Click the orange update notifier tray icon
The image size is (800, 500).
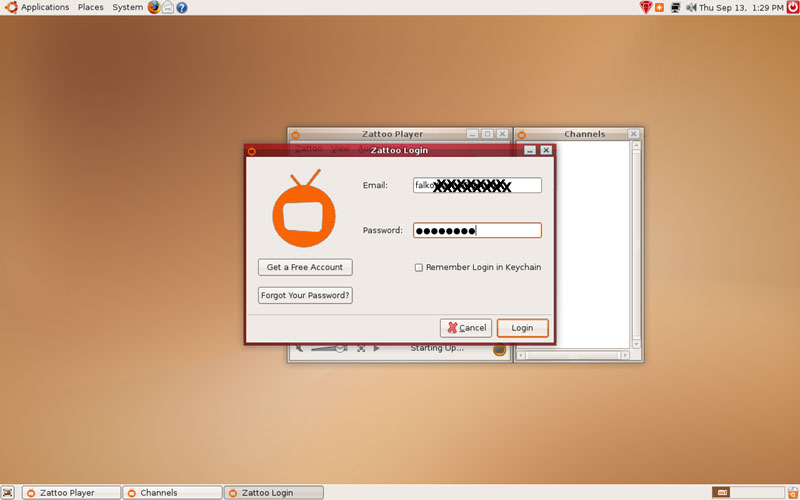point(660,8)
